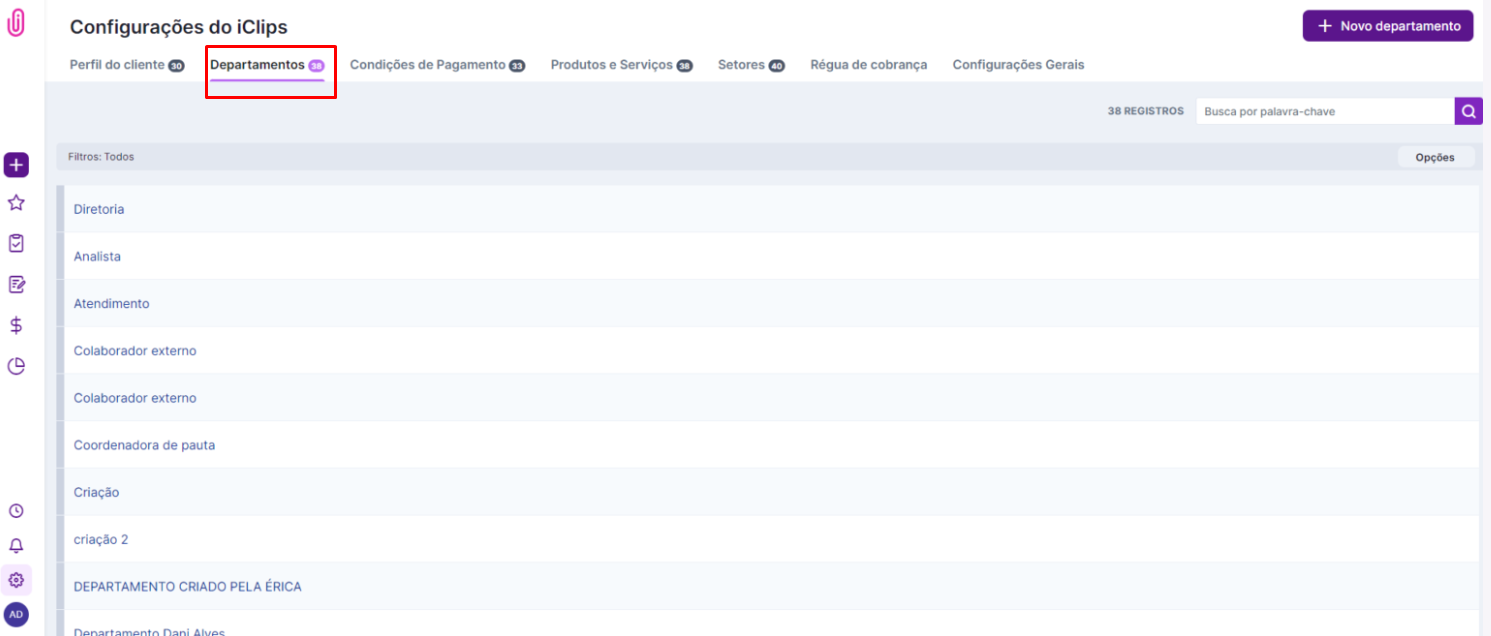1491x636 pixels.
Task: Select the Coordenadora de pauta row
Action: click(x=144, y=445)
